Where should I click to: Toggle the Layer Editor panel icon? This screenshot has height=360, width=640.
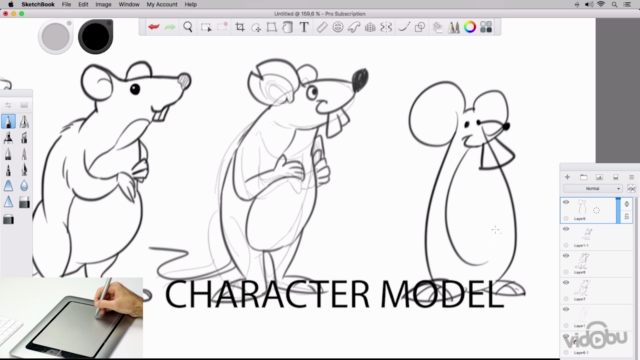click(438, 27)
